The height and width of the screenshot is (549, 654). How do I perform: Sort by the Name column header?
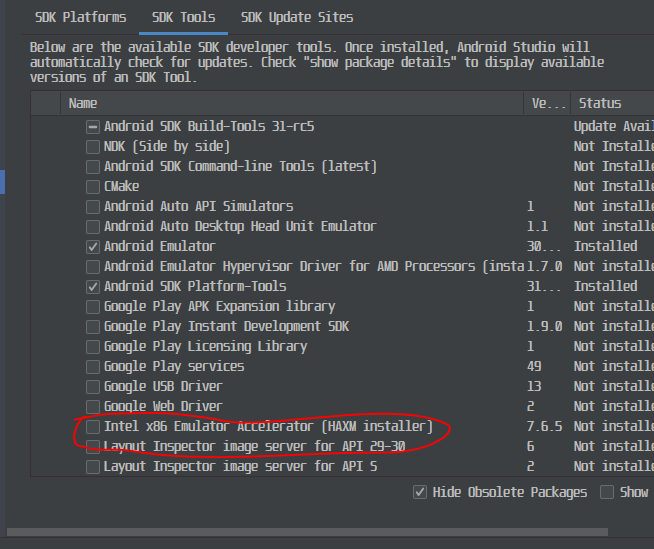pyautogui.click(x=292, y=103)
